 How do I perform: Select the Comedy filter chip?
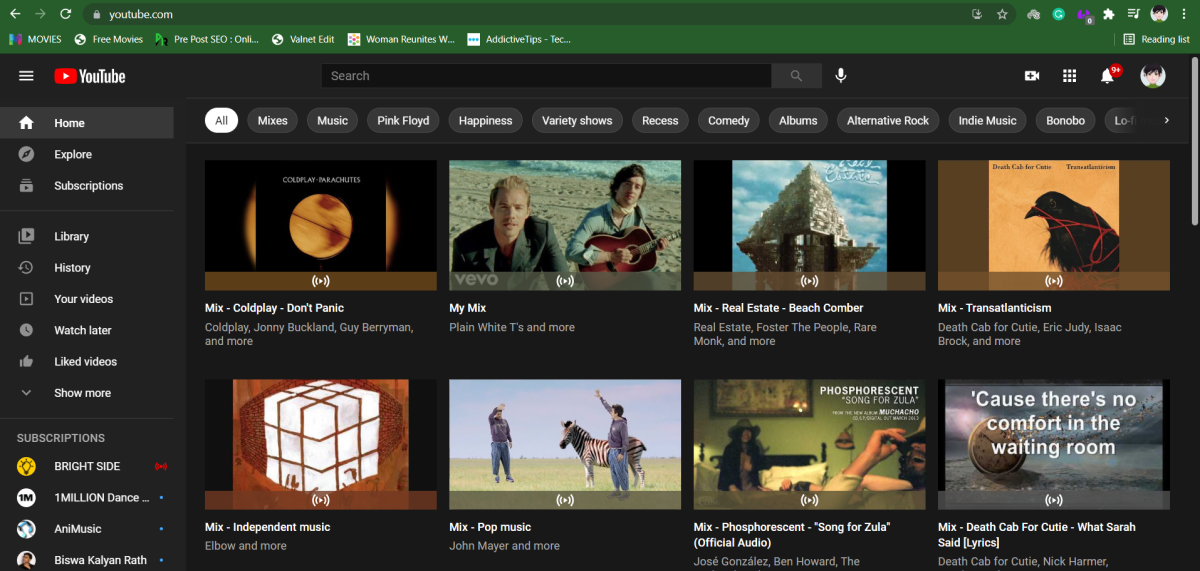(x=728, y=121)
